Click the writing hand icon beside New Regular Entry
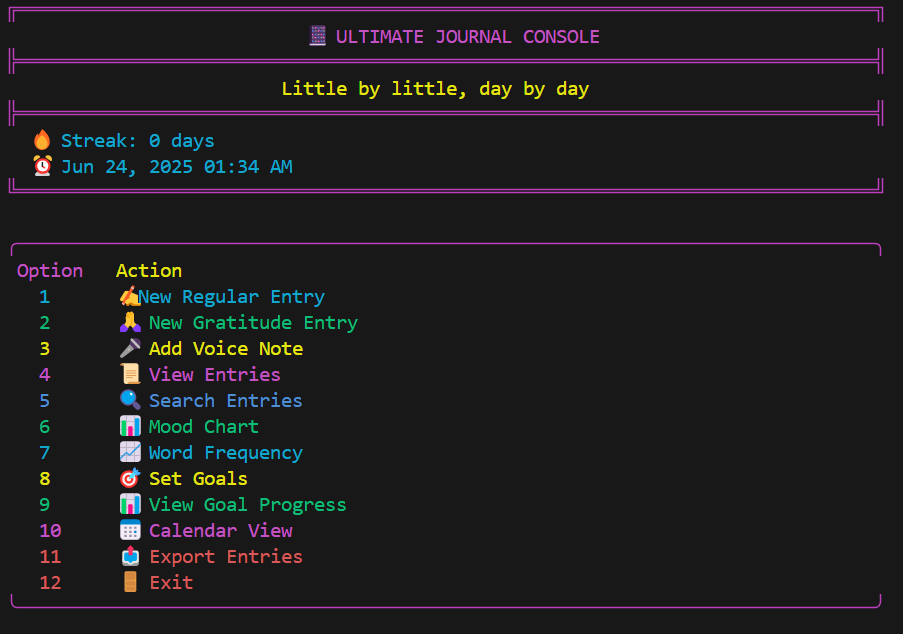Viewport: 903px width, 634px height. [130, 297]
